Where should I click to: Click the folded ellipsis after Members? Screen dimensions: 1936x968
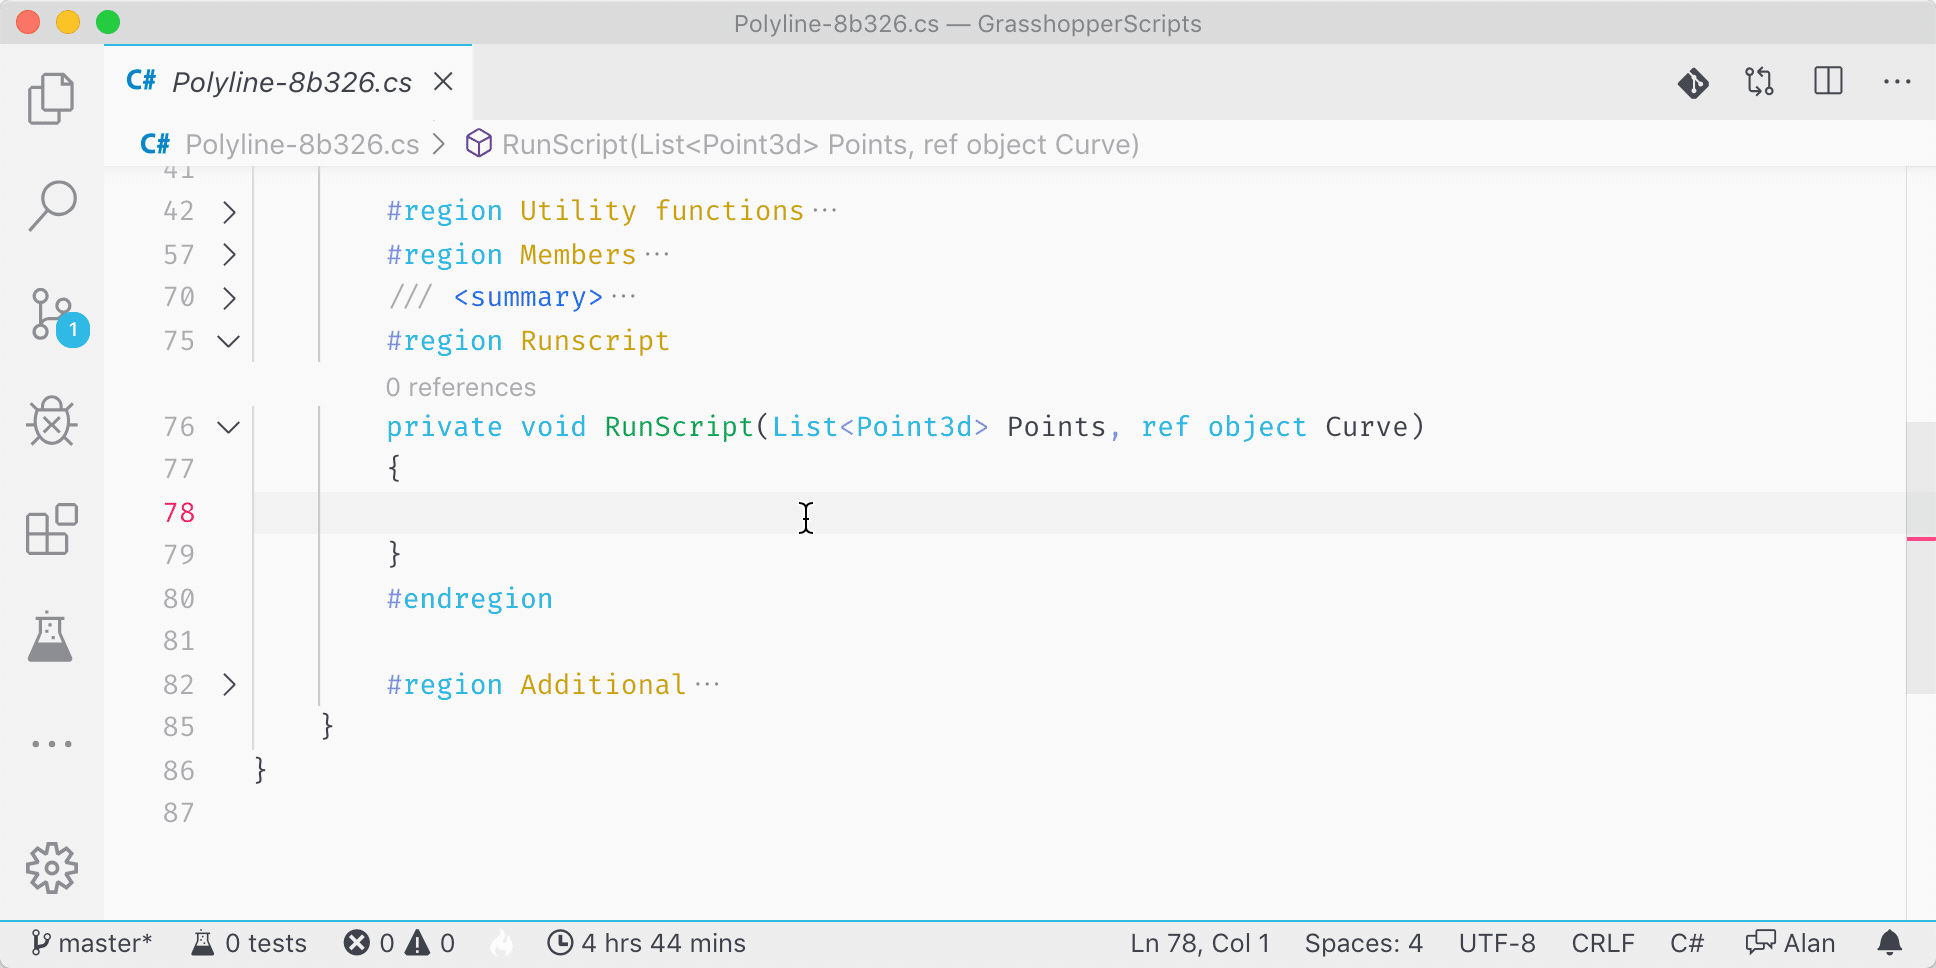pyautogui.click(x=657, y=255)
